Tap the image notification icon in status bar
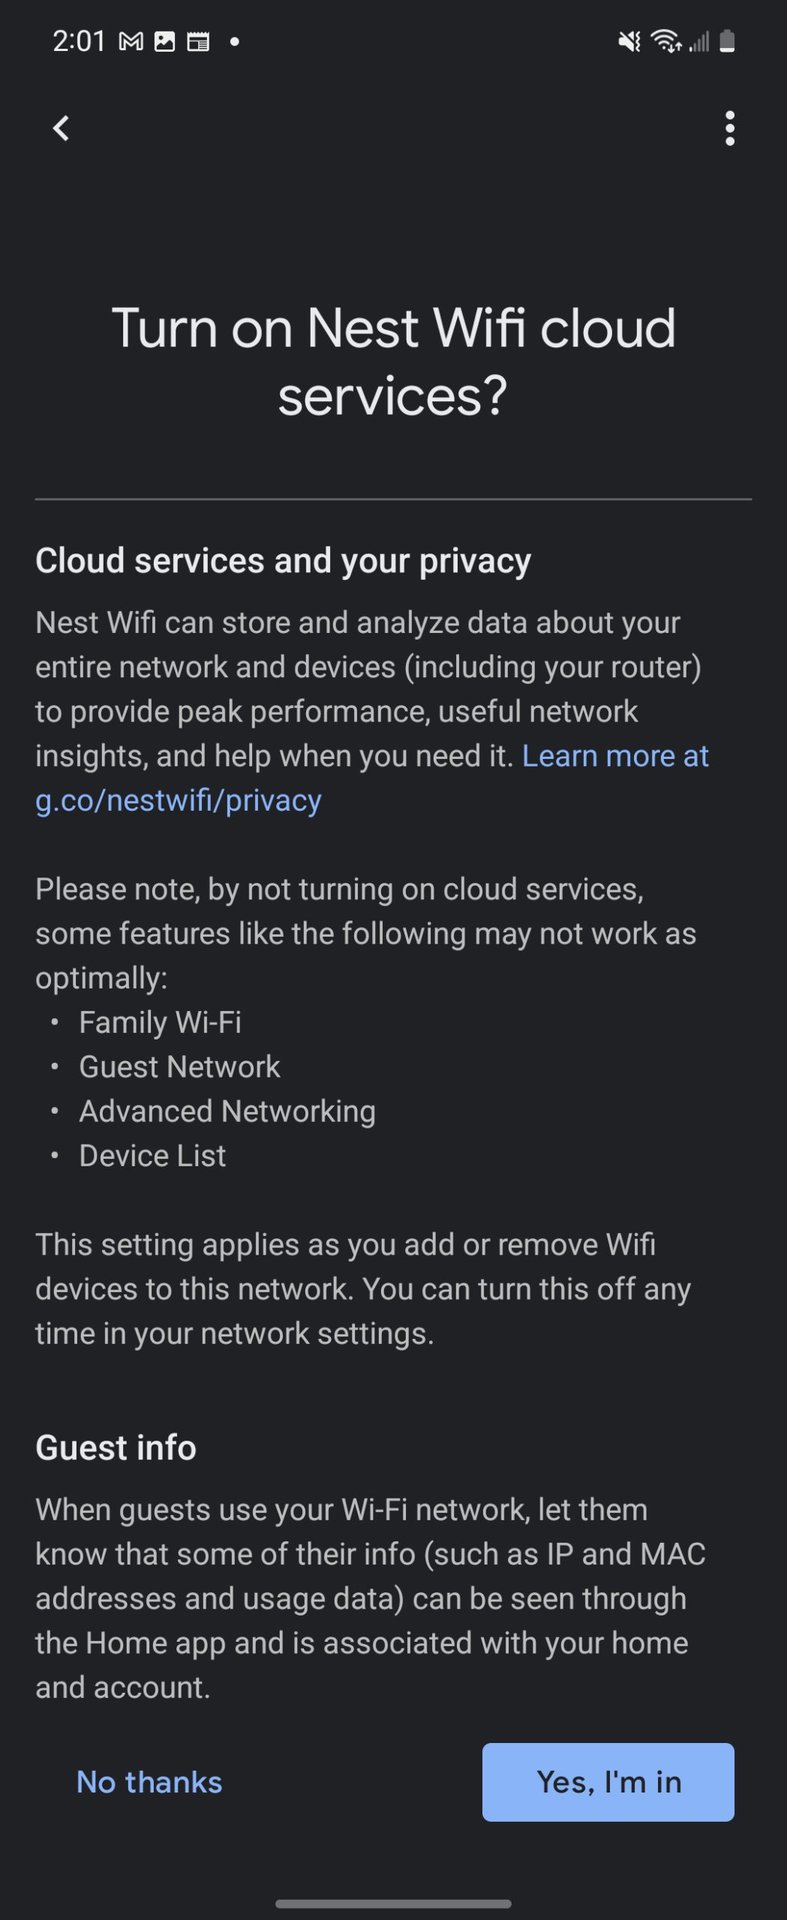Image resolution: width=787 pixels, height=1920 pixels. click(x=164, y=42)
